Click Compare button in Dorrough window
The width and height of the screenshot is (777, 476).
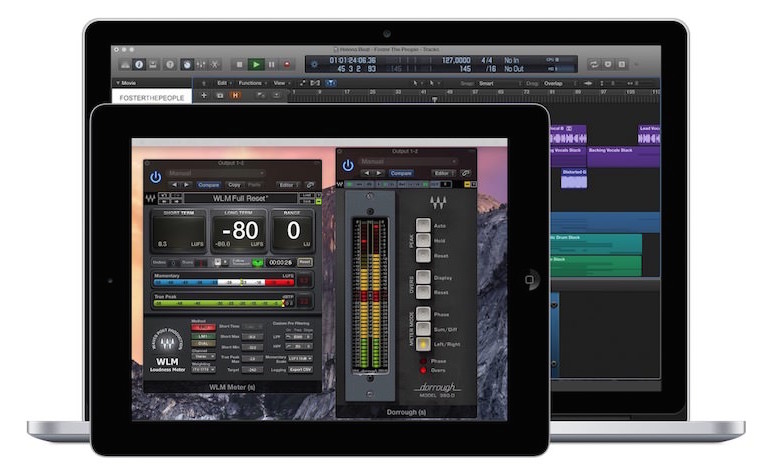pyautogui.click(x=401, y=173)
